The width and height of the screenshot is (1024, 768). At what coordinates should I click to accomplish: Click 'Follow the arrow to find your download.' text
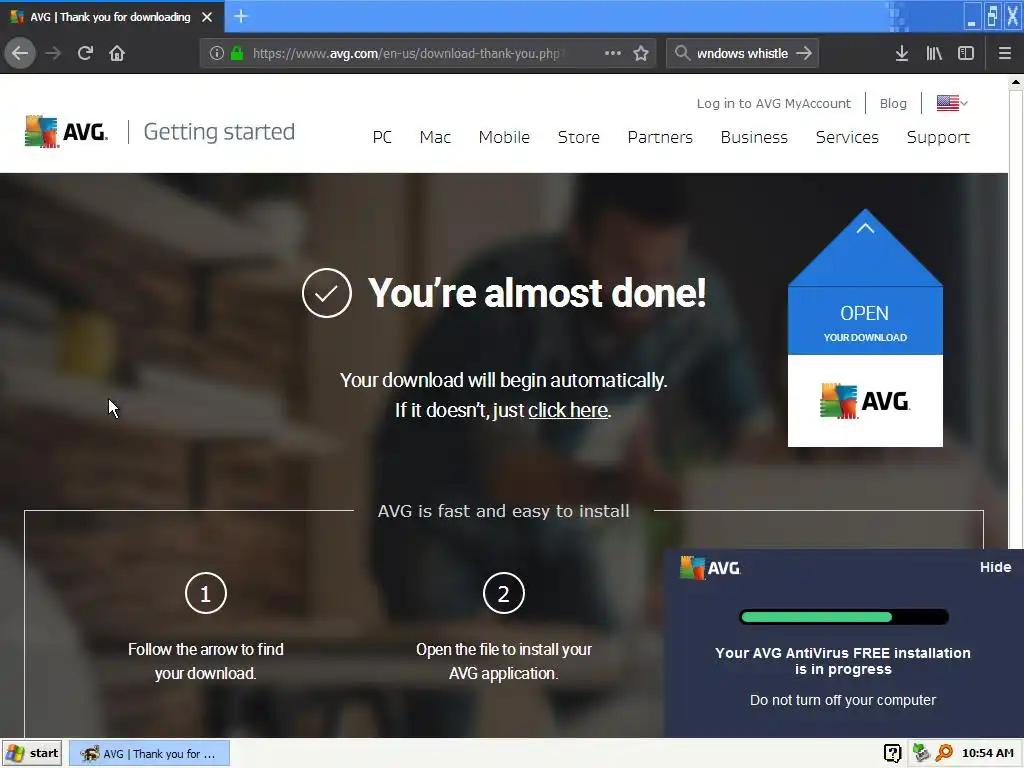click(206, 661)
